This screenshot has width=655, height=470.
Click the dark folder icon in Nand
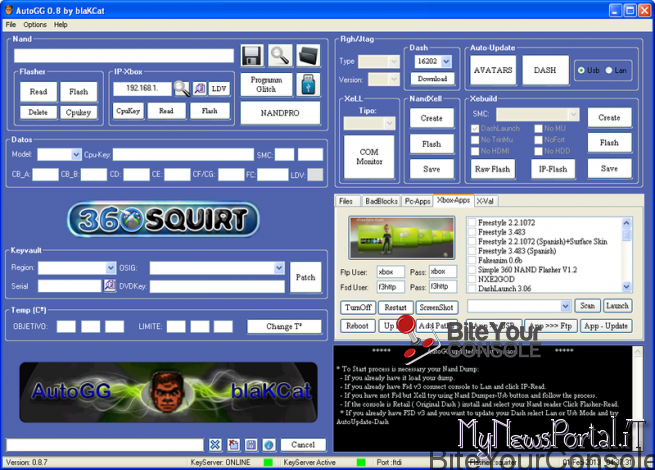coord(308,56)
